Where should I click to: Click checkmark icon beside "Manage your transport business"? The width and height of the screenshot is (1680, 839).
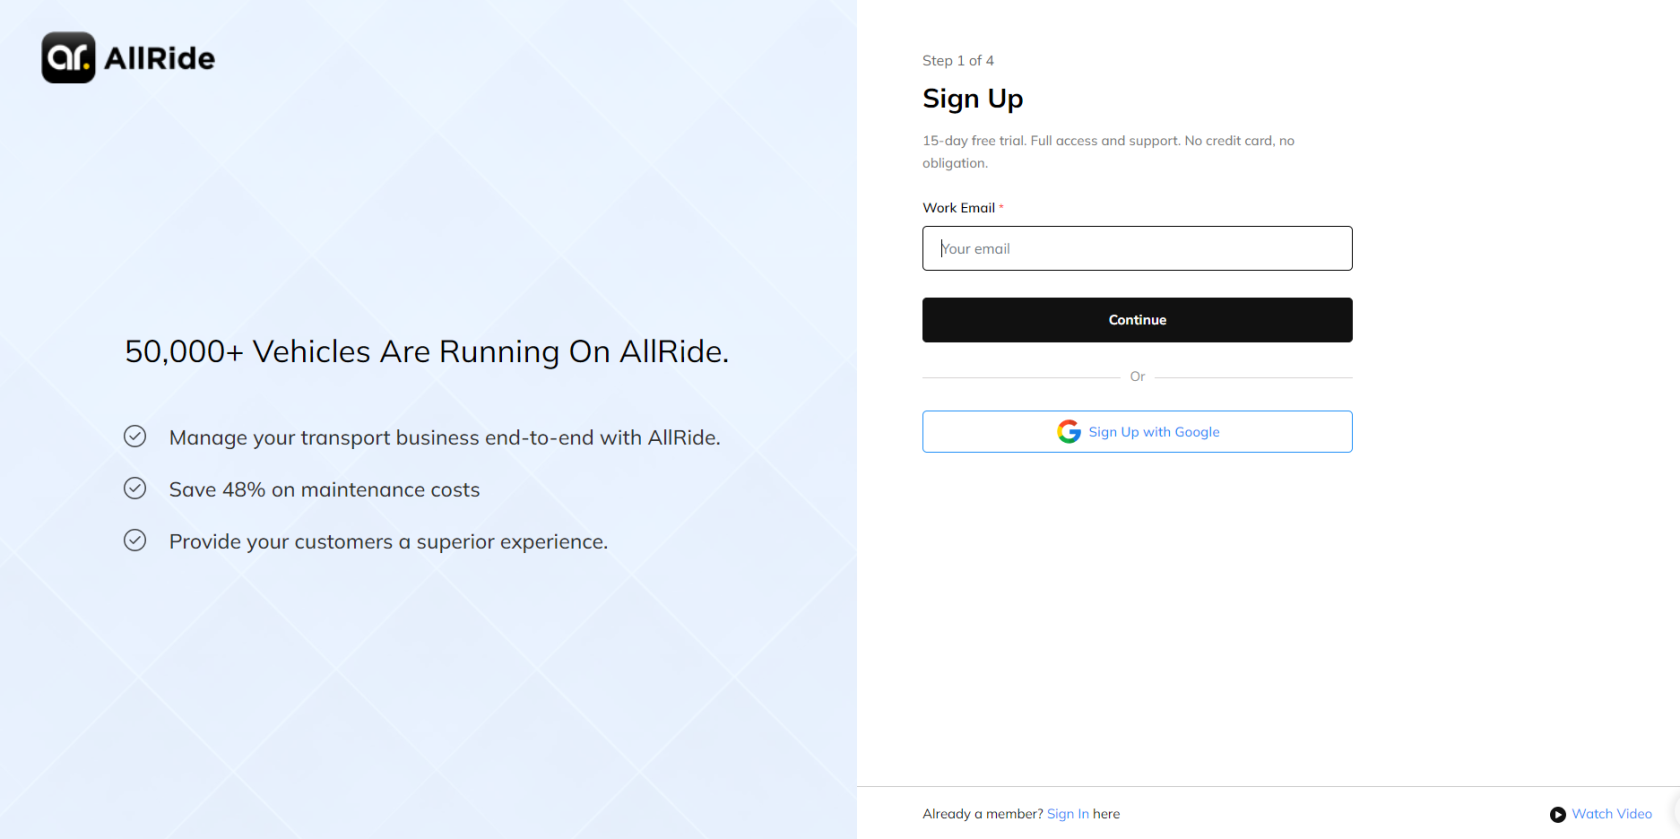(135, 436)
